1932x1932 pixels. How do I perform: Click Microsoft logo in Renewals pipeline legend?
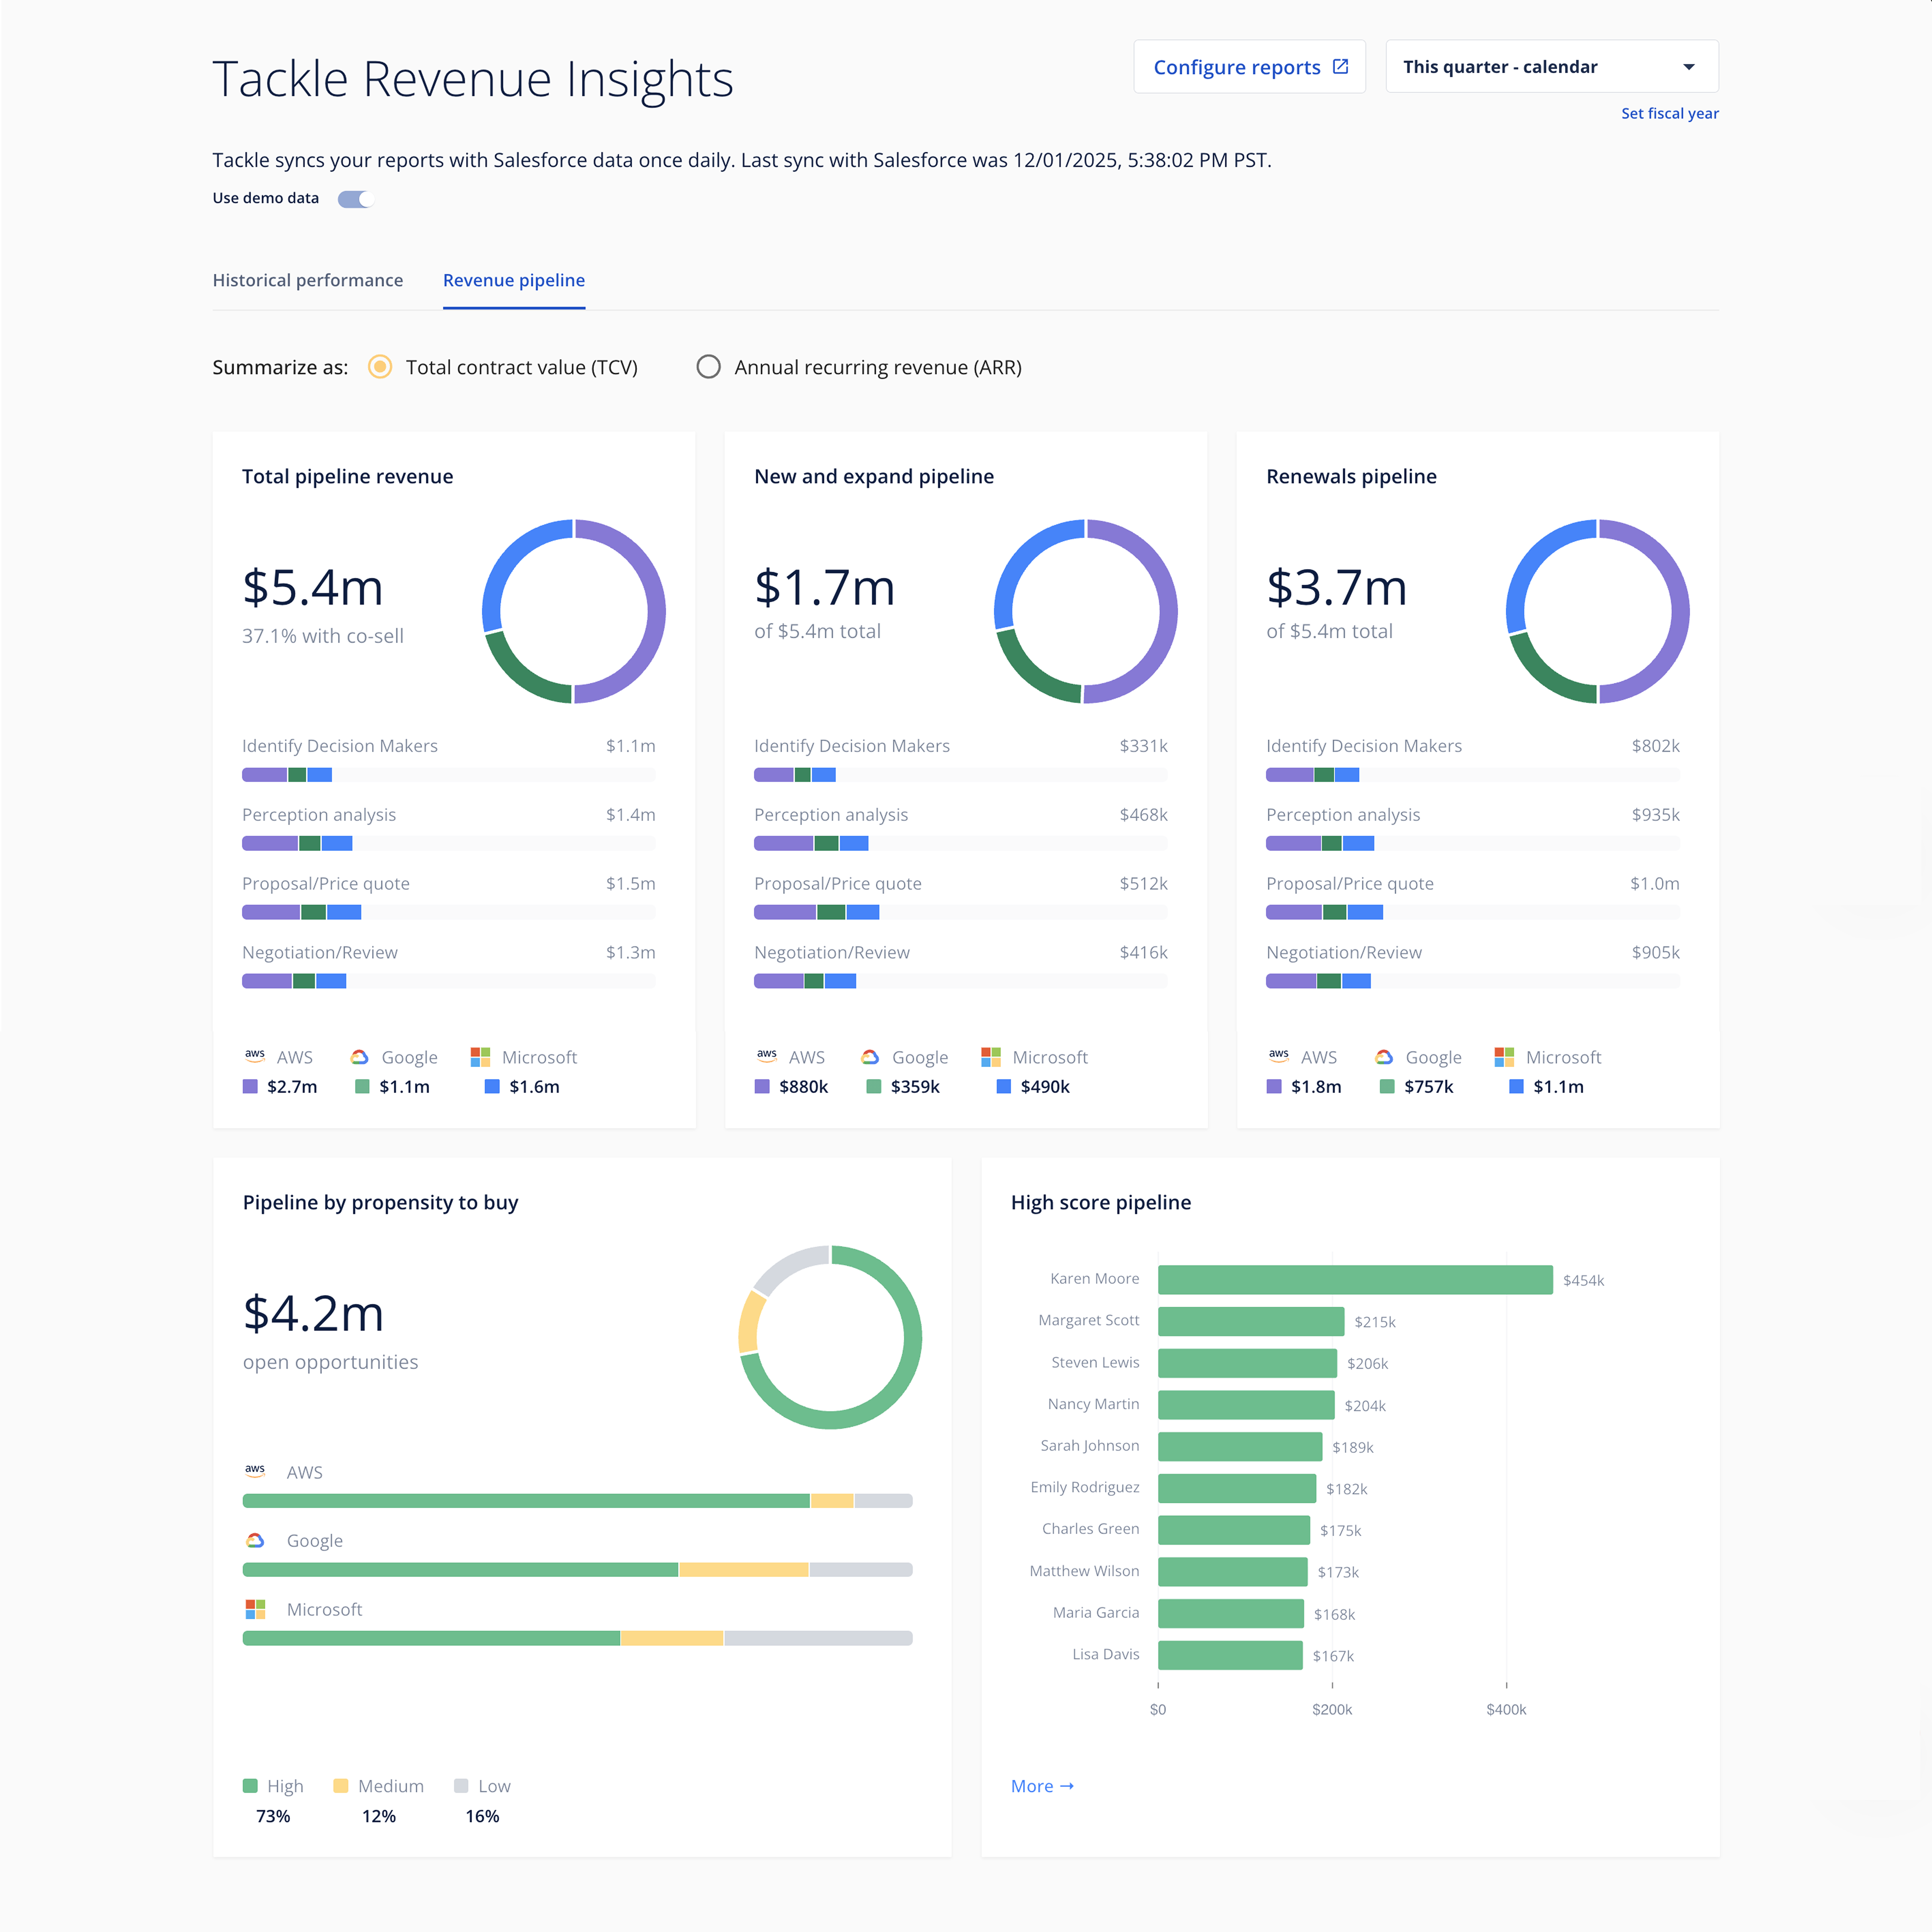pos(1504,1057)
